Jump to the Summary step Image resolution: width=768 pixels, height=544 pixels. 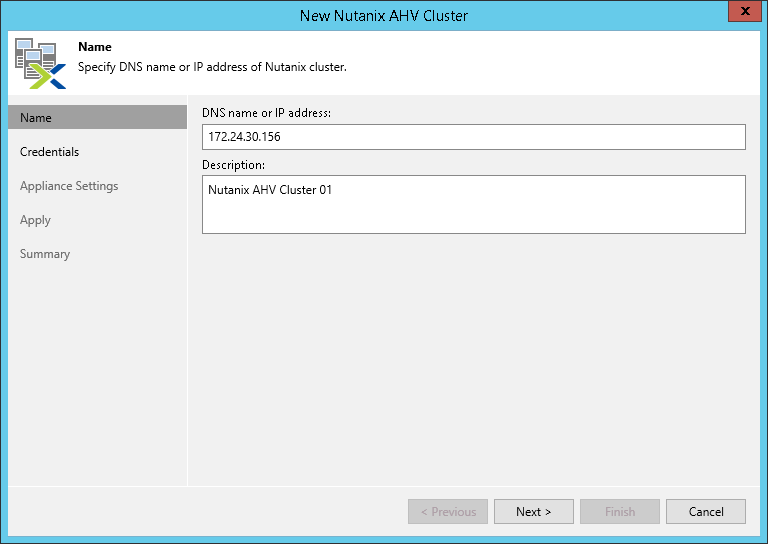click(x=45, y=254)
